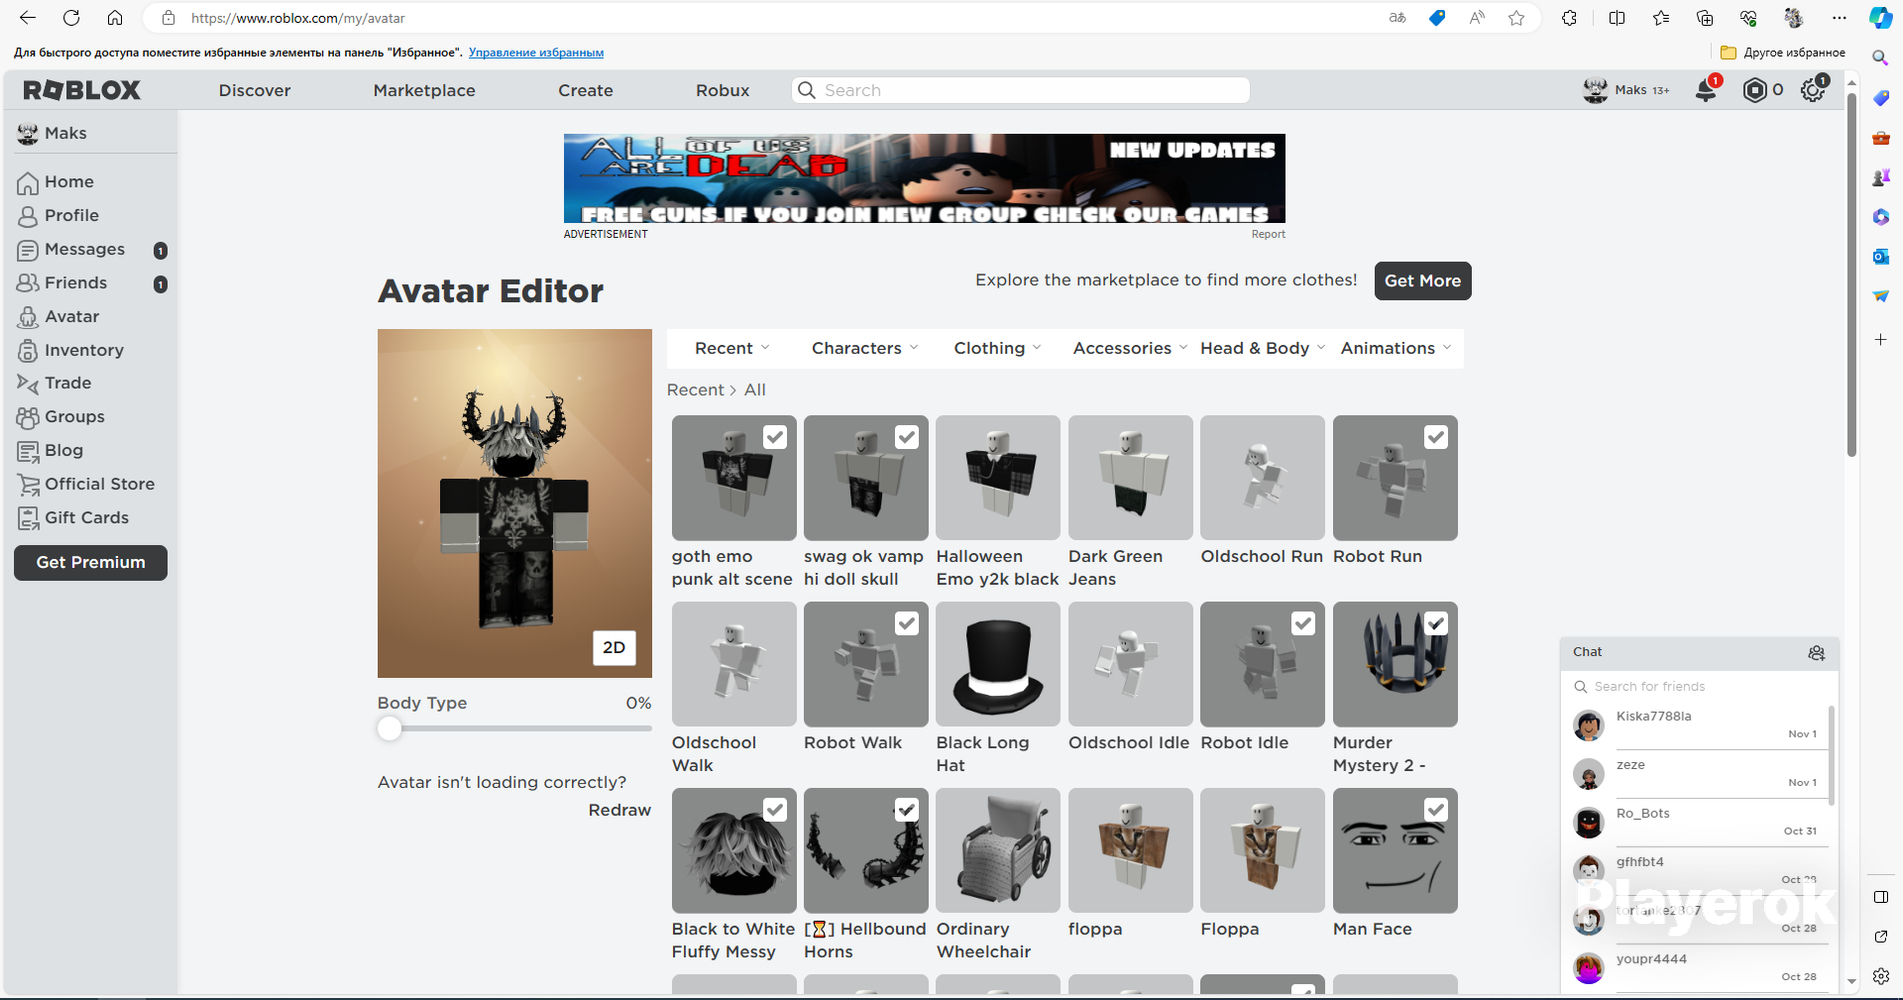
Task: Click the Управление избранным link
Action: (536, 52)
